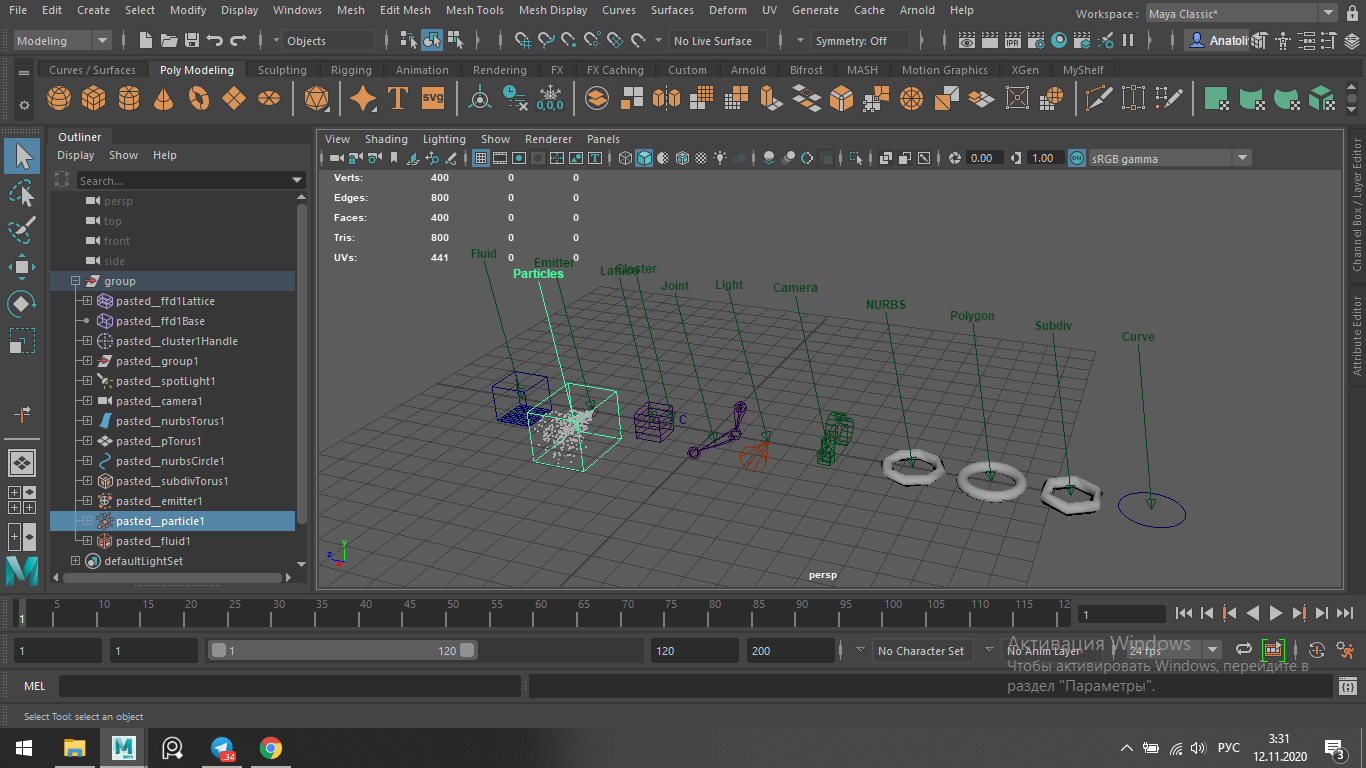Select the Rotate tool in Tool Box
The image size is (1366, 768).
coord(22,303)
